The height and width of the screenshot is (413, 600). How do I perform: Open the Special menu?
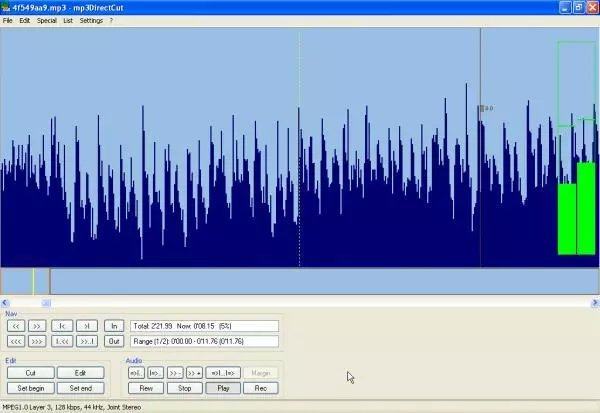tap(47, 21)
